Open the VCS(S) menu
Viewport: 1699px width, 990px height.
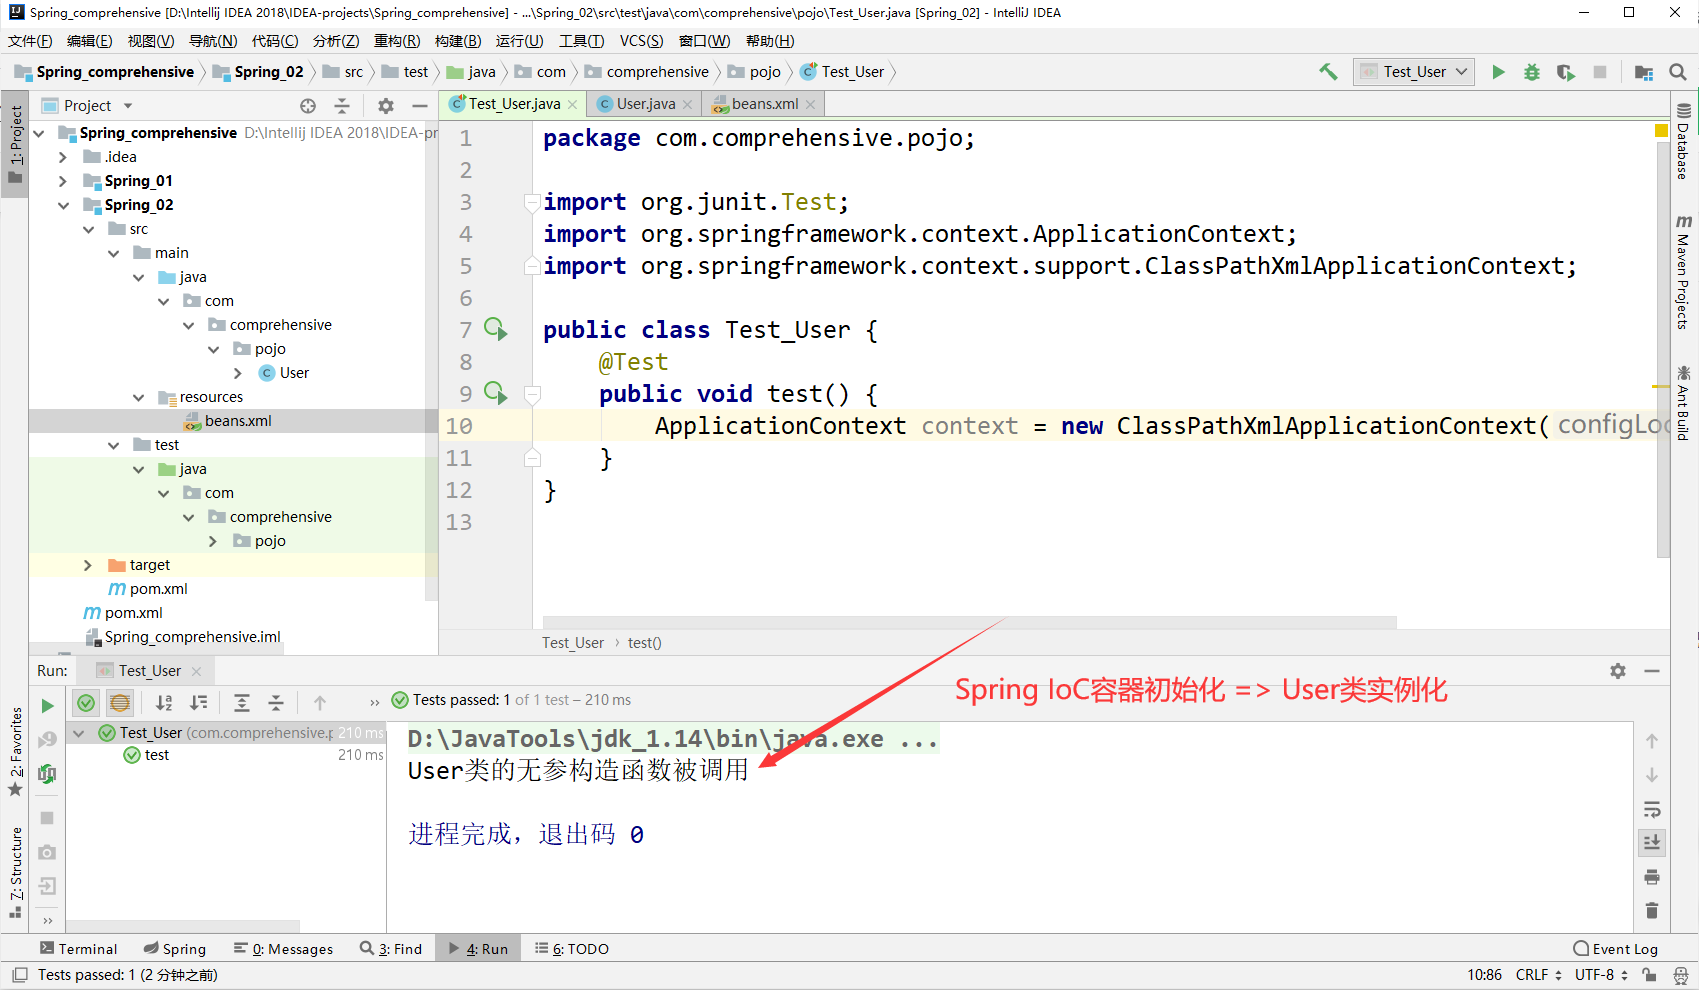pos(641,41)
